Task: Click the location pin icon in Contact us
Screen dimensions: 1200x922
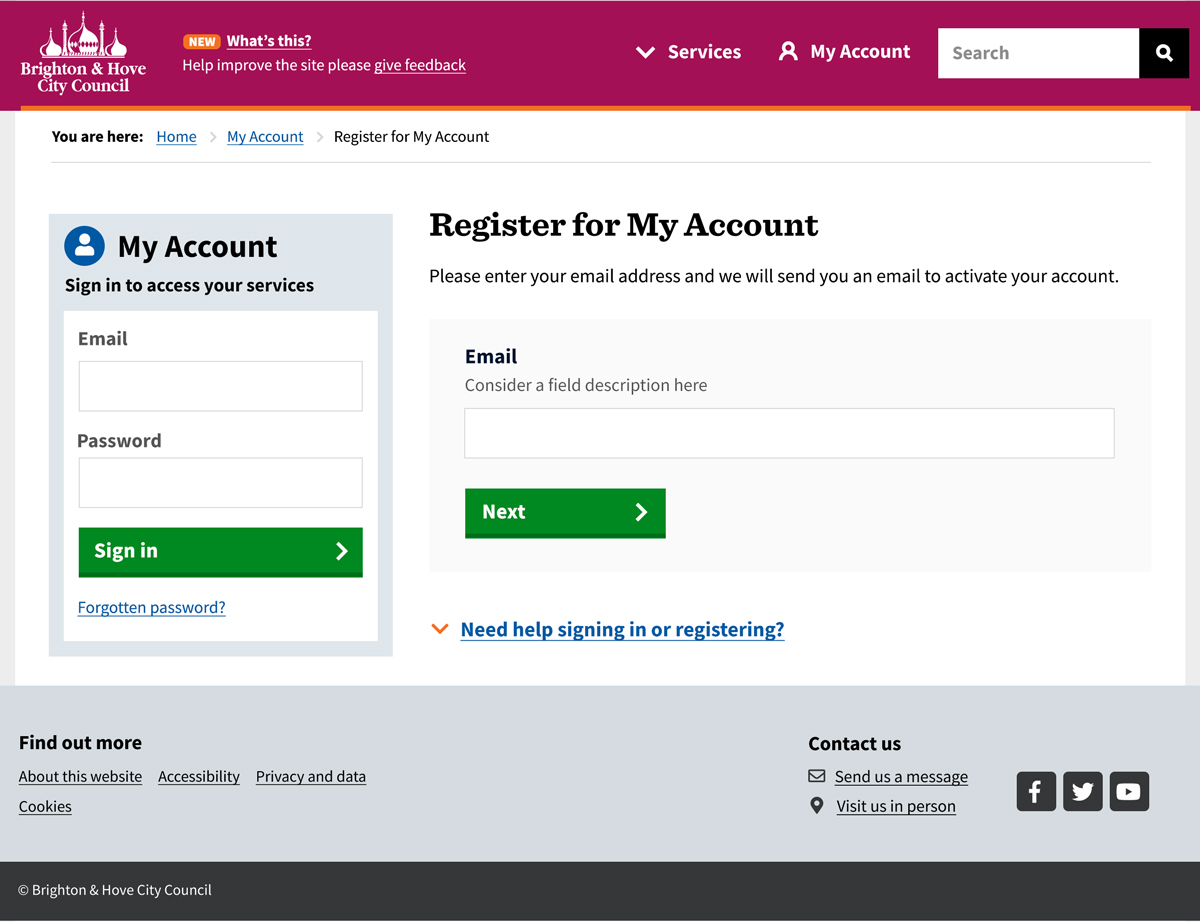Action: point(817,806)
